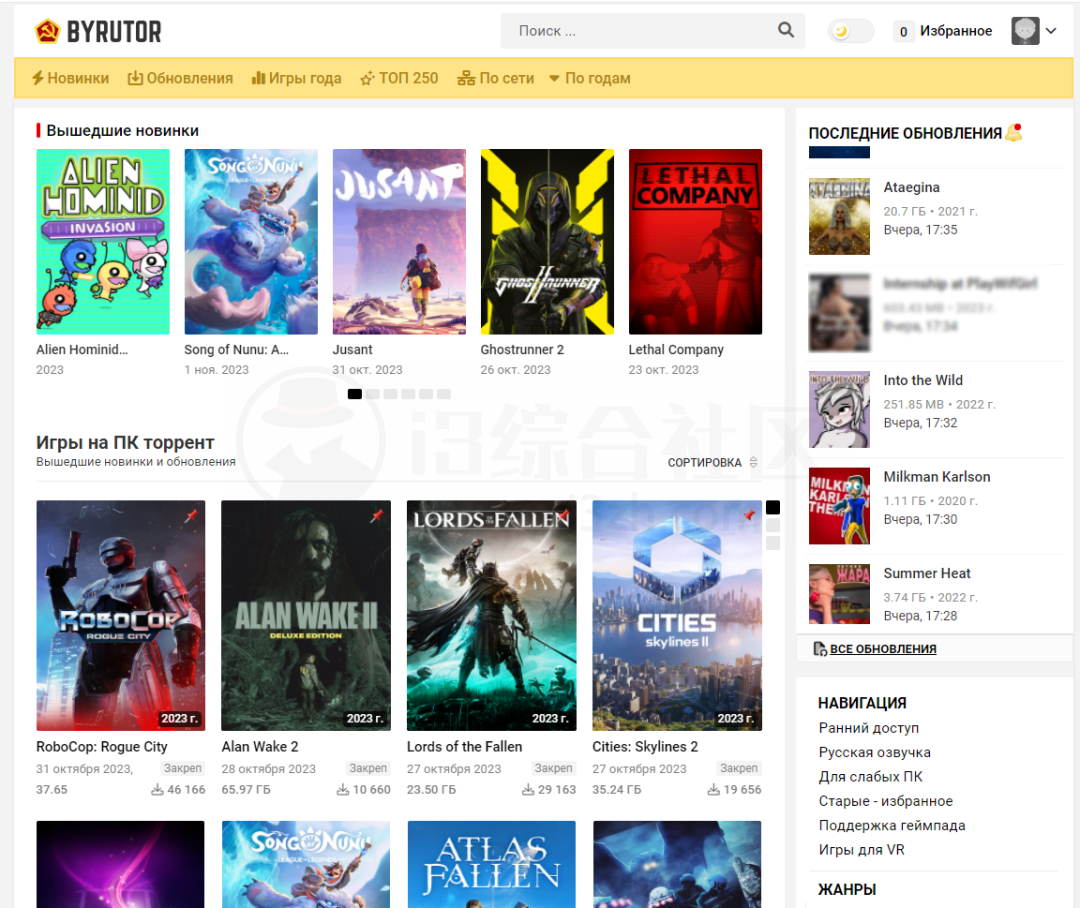Screen dimensions: 1080x908
Task: Click download icon beside 29 163
Action: tap(528, 790)
